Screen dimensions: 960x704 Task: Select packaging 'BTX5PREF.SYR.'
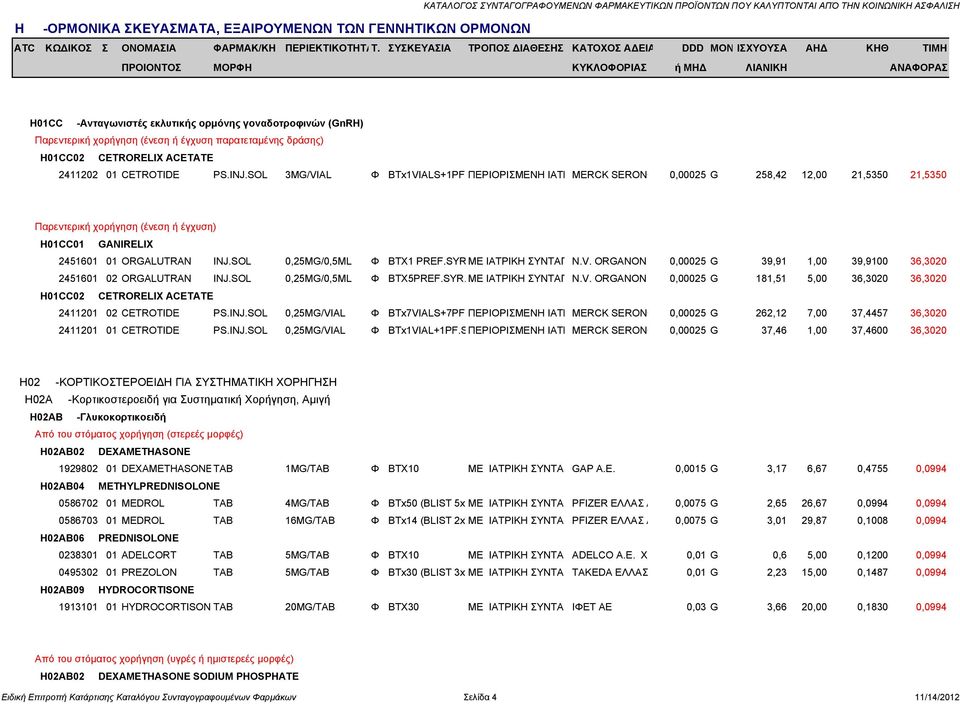(x=426, y=278)
